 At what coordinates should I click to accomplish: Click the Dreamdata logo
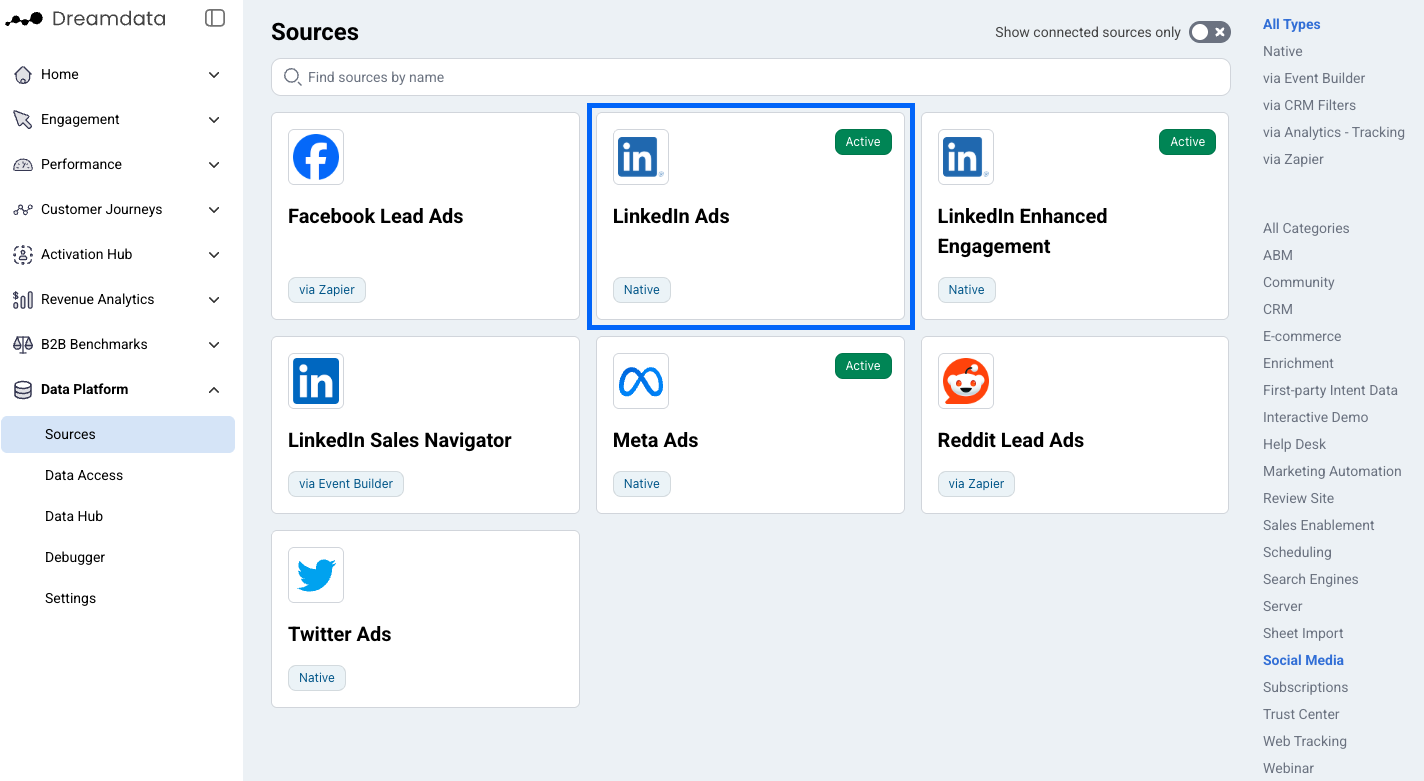click(x=86, y=18)
